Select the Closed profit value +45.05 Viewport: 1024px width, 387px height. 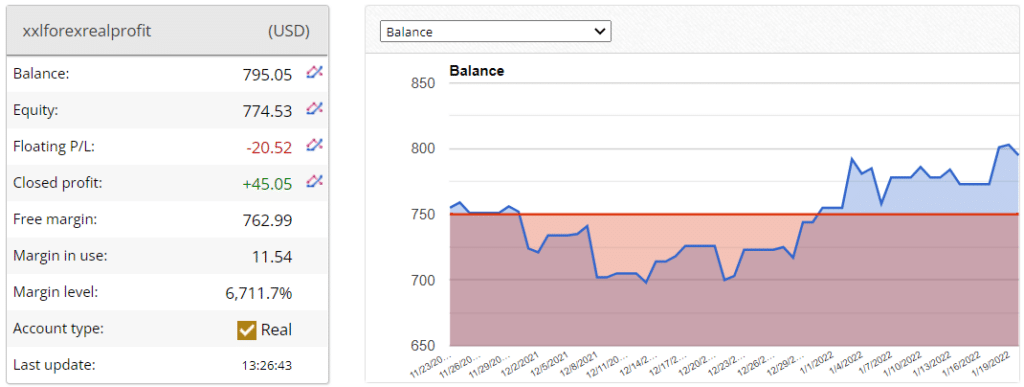pos(267,185)
